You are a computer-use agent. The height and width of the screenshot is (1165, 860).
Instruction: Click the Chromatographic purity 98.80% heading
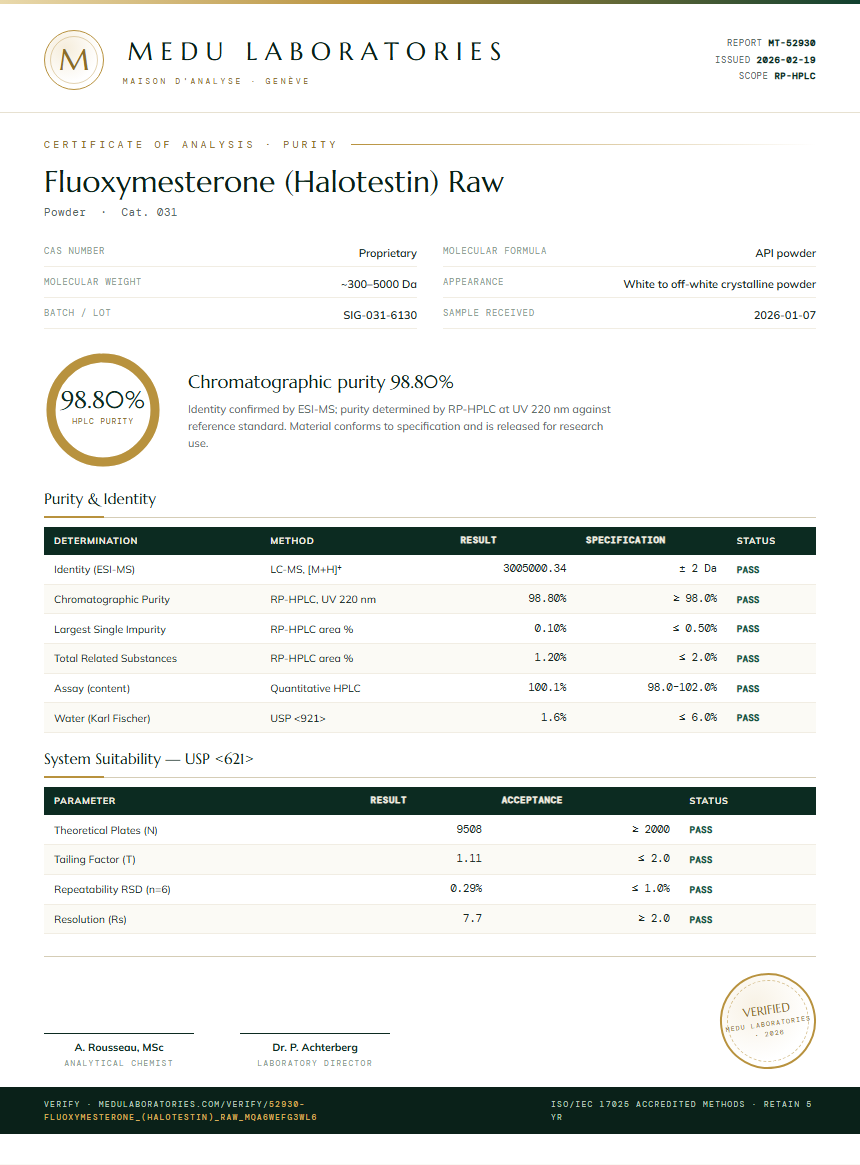[x=320, y=382]
